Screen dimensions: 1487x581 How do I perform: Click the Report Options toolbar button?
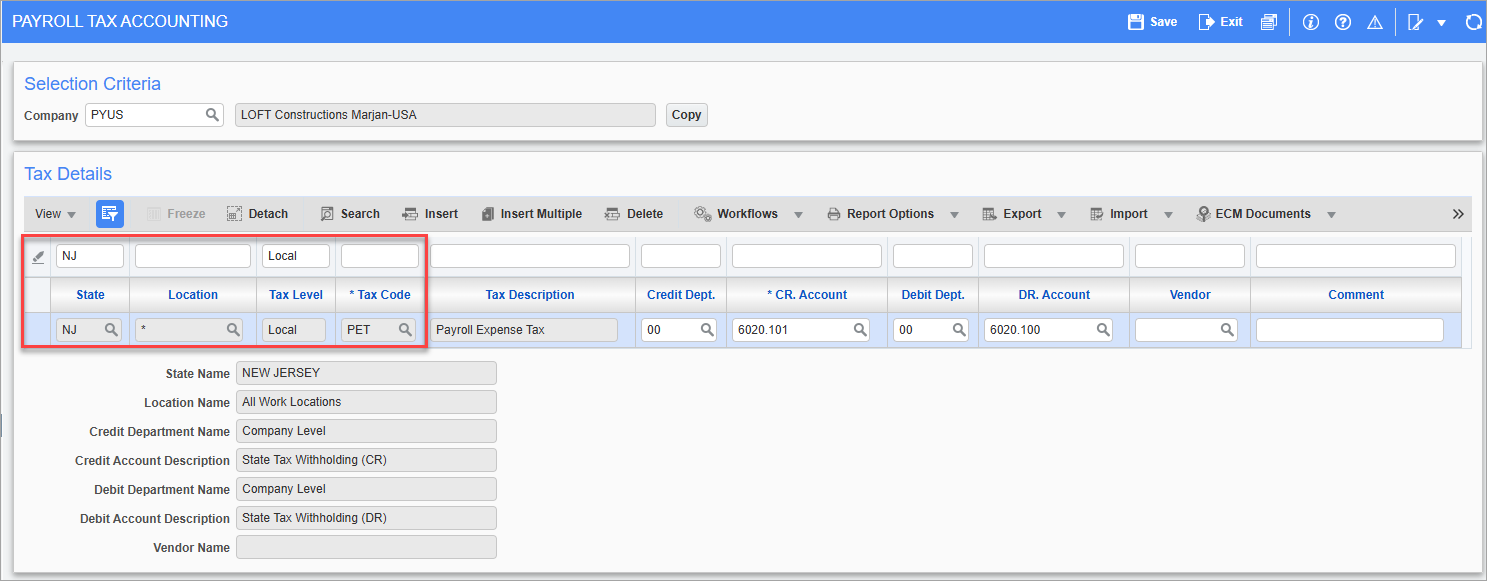pos(880,214)
